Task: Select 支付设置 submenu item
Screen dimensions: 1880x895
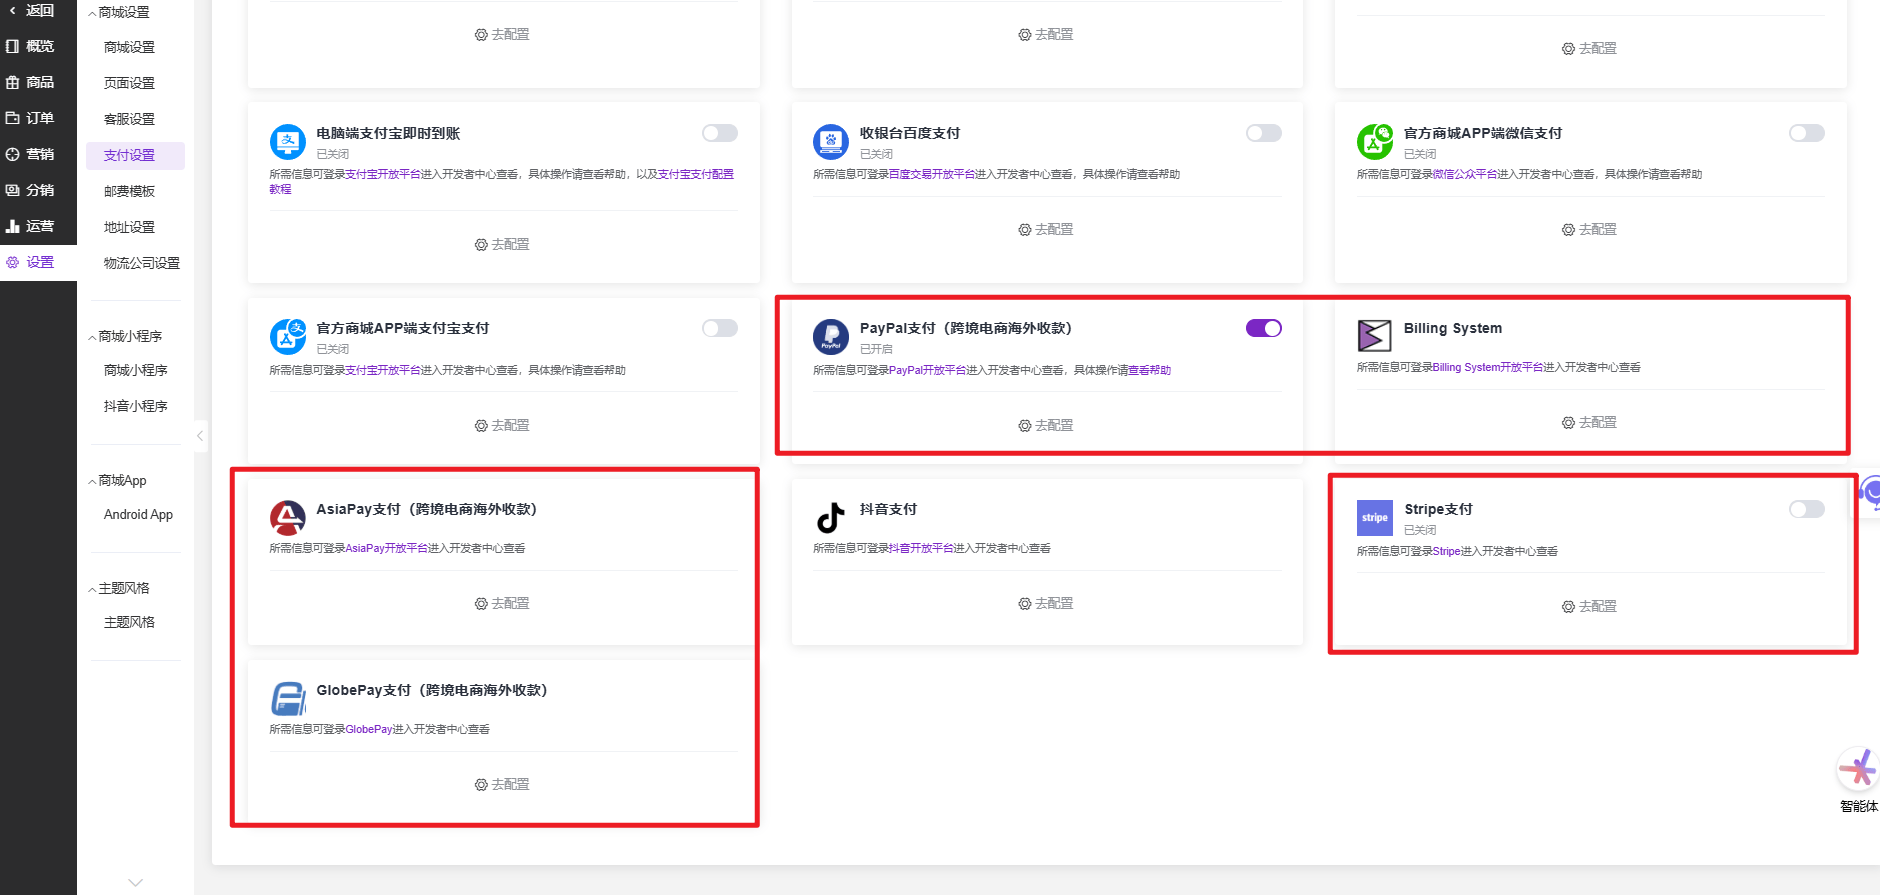Action: tap(135, 155)
